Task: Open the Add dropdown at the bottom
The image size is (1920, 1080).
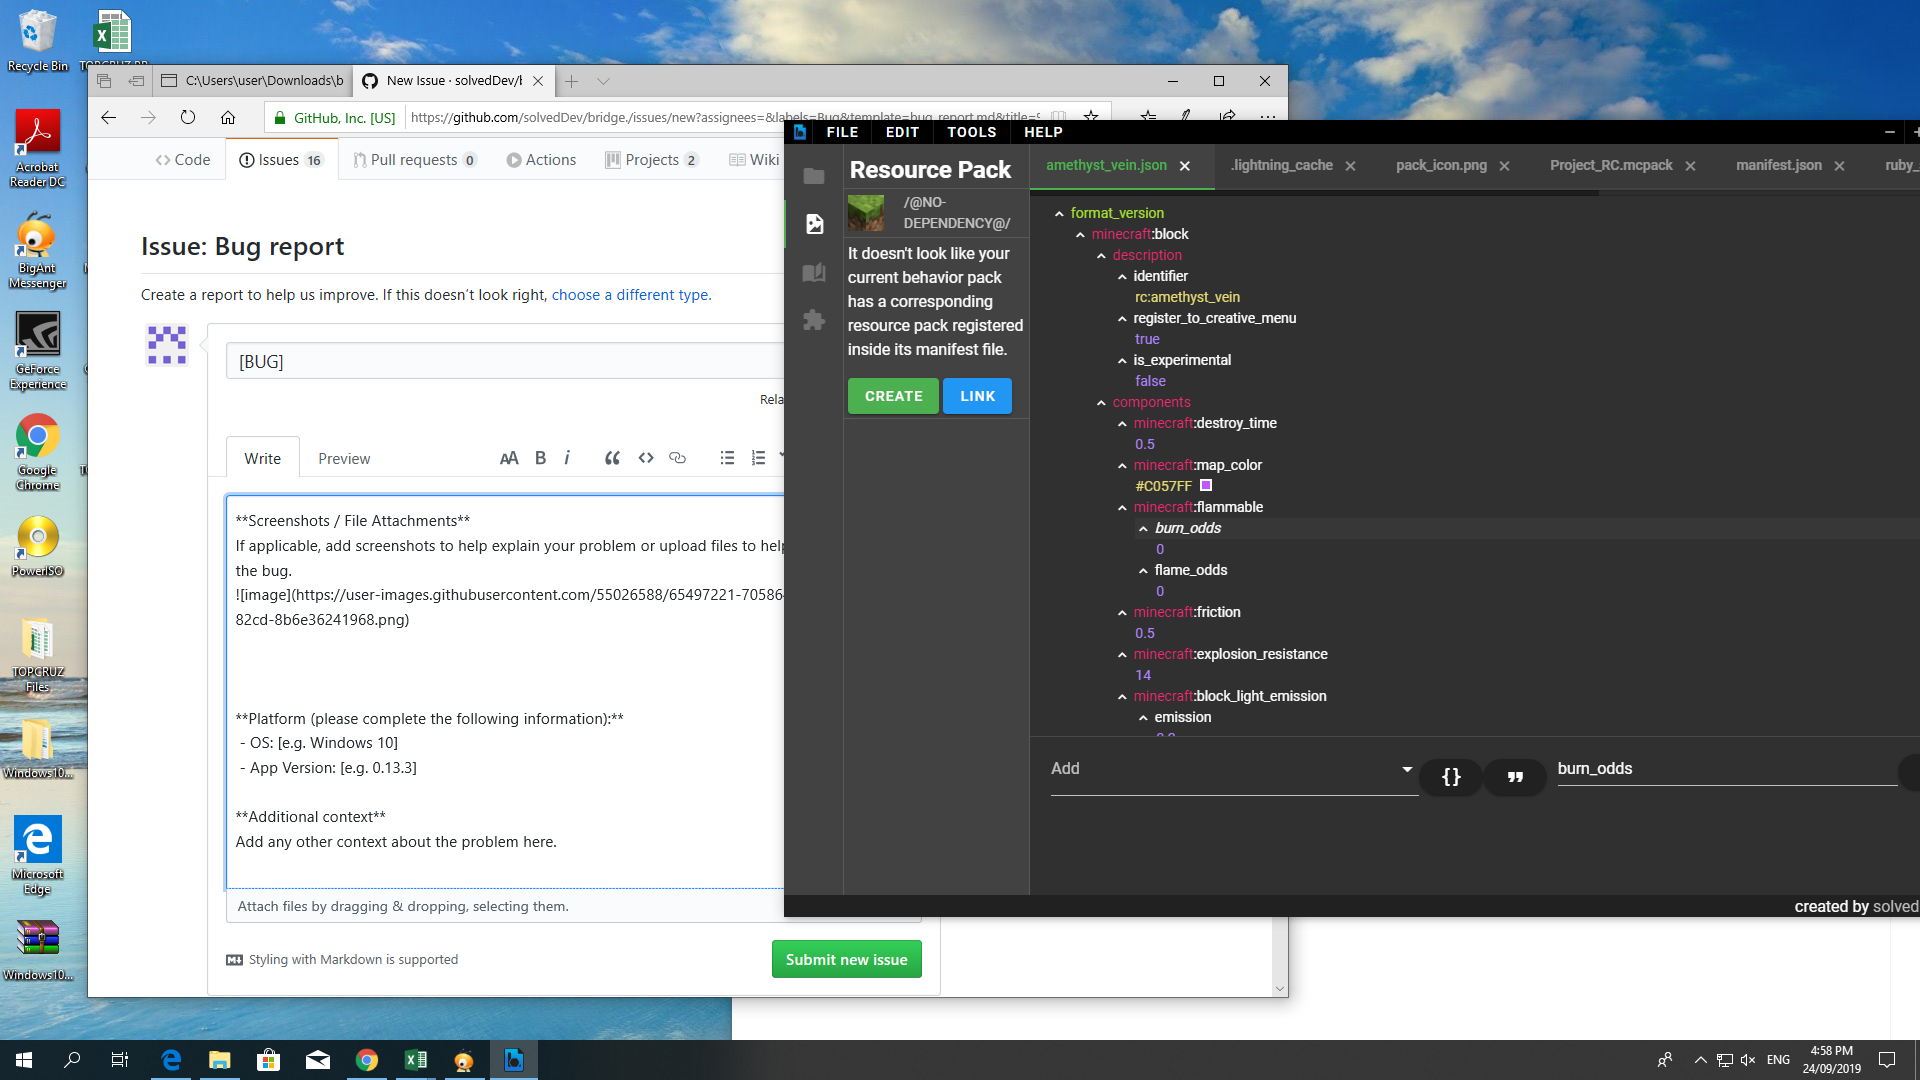Action: click(1232, 769)
